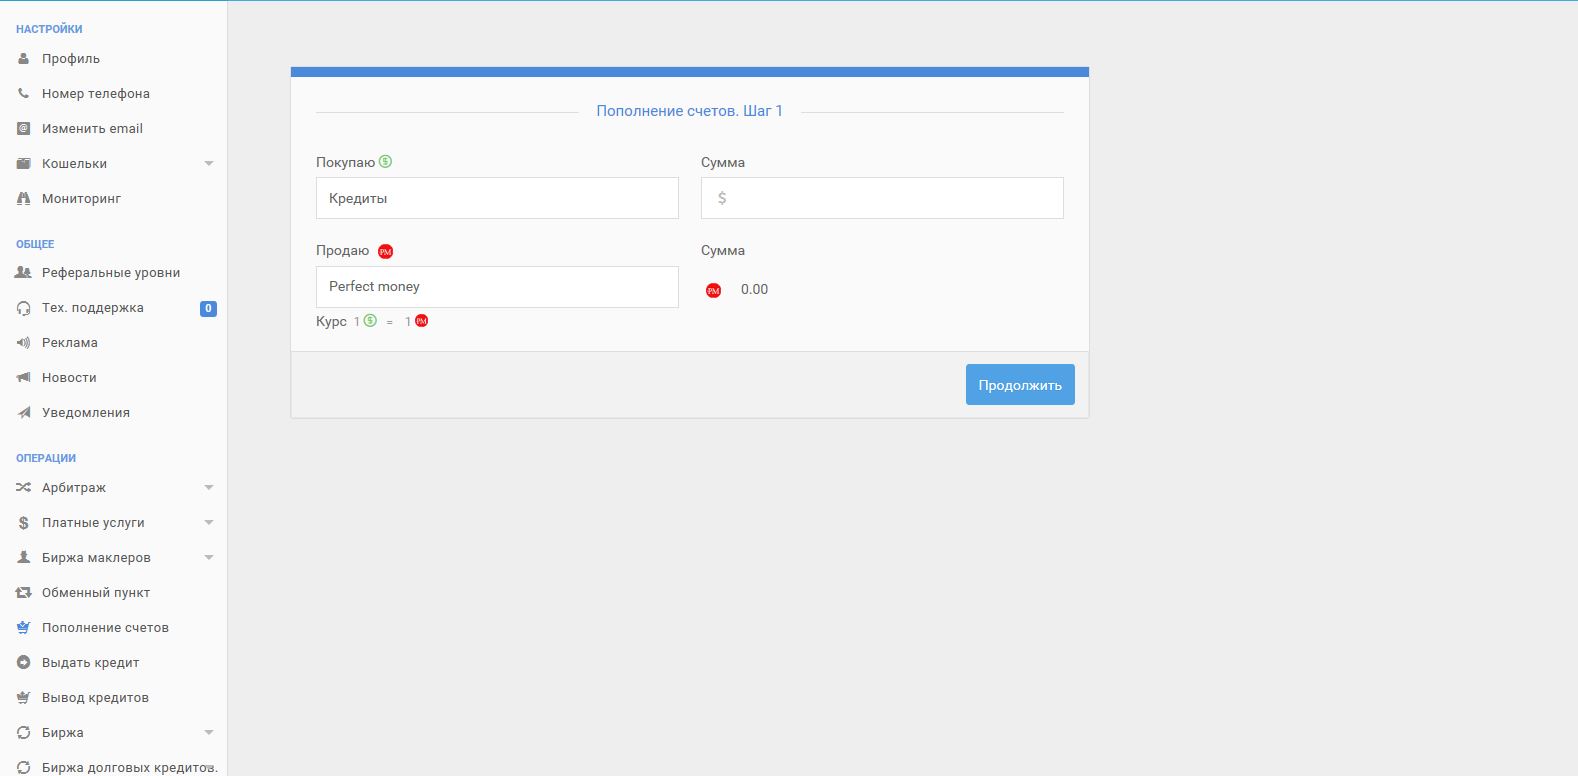Viewport: 1578px width, 776px height.
Task: Click the shuffle icon beside Арбитраж
Action: 24,488
